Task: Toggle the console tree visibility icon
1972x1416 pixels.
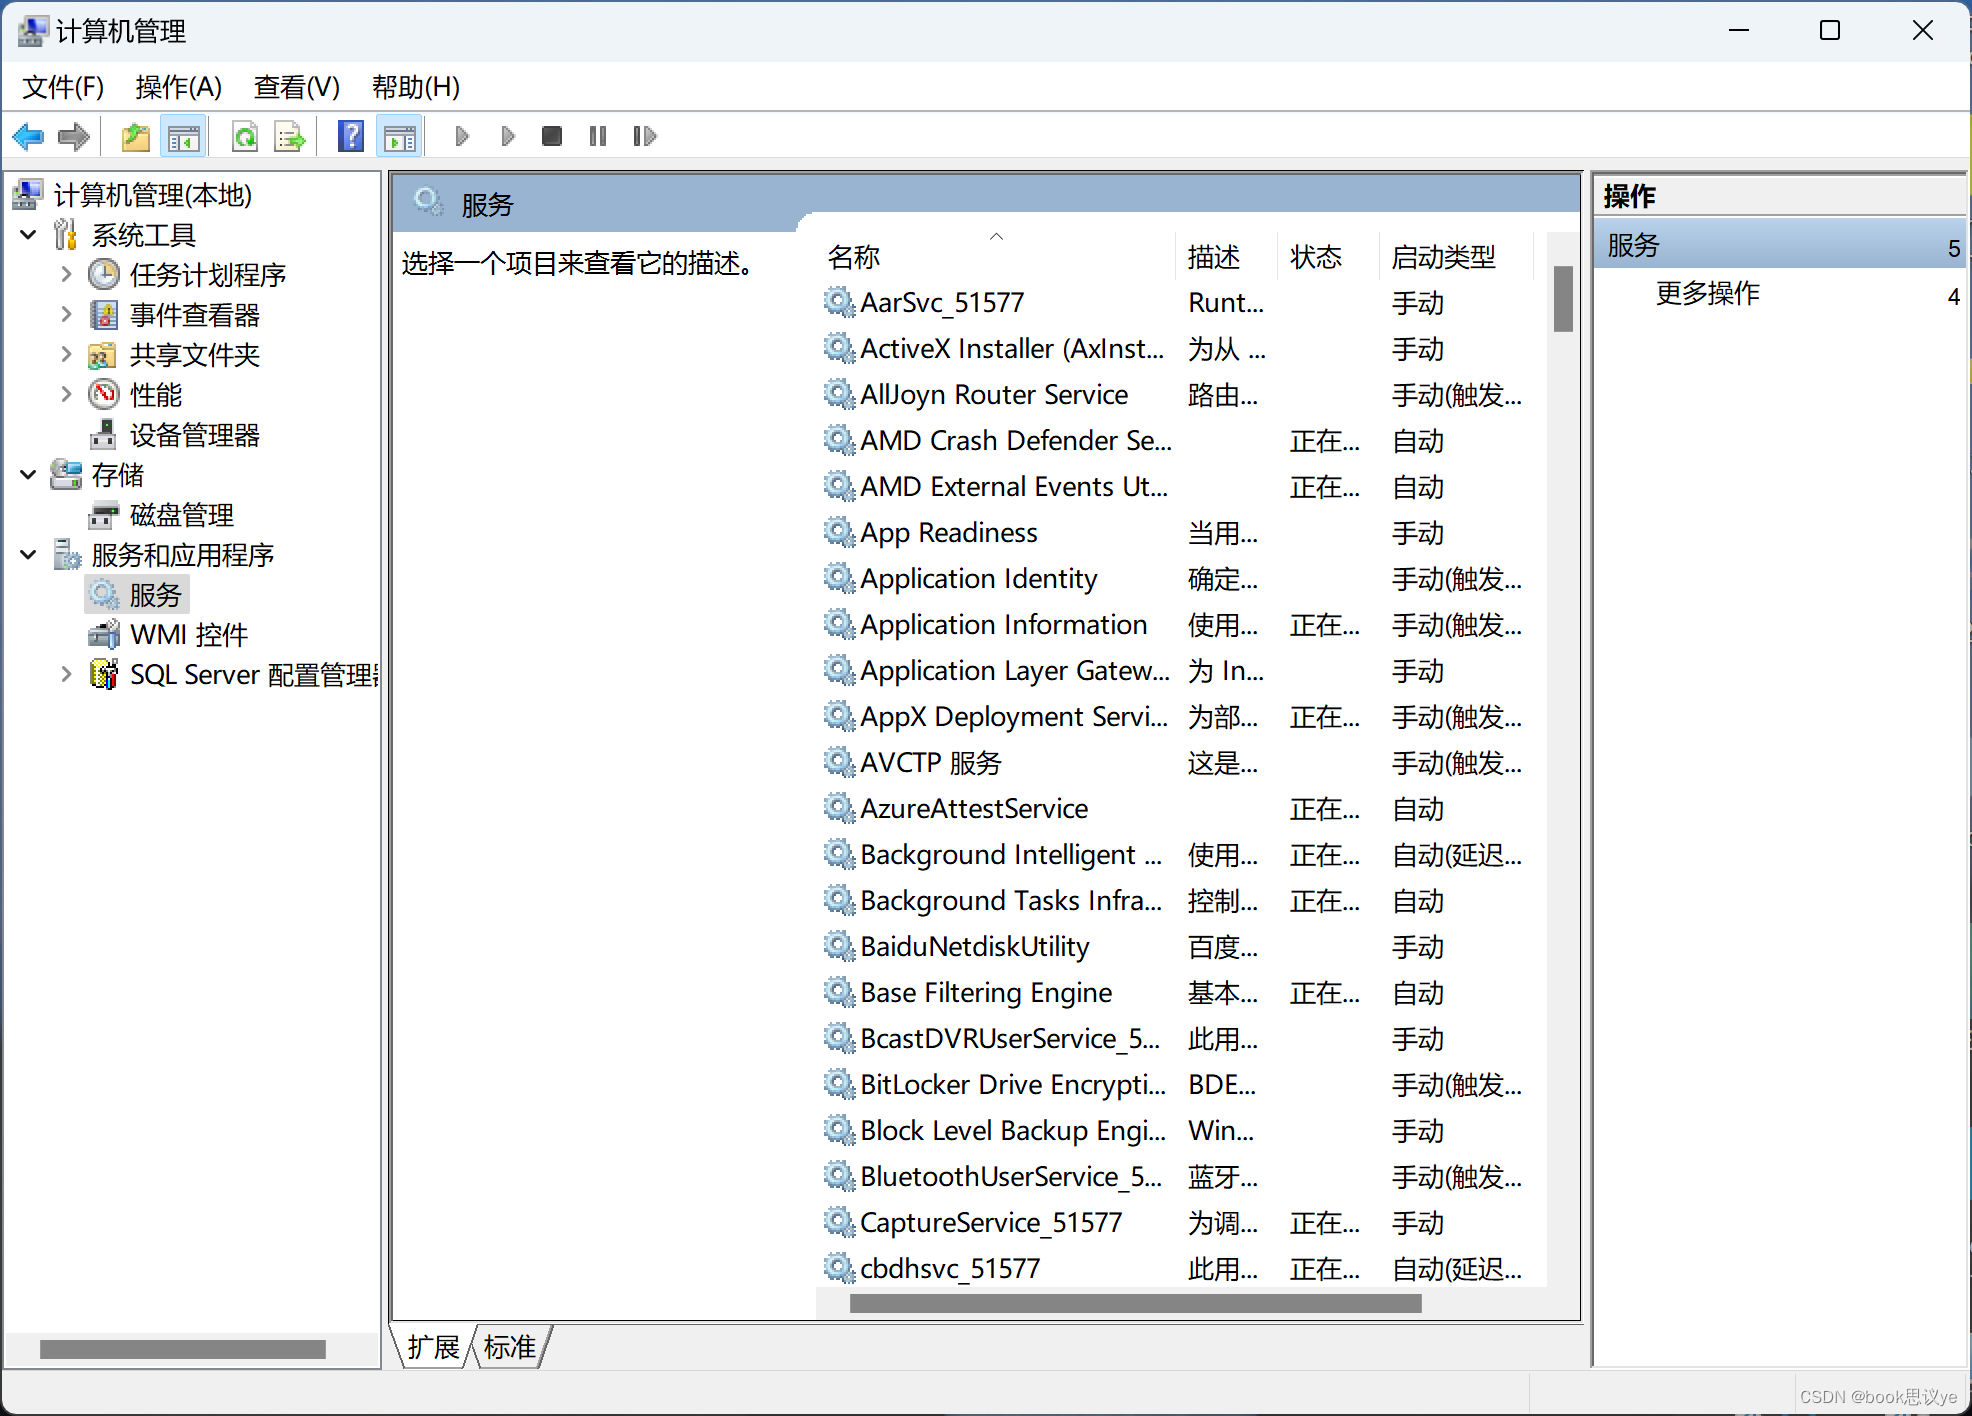Action: (184, 136)
